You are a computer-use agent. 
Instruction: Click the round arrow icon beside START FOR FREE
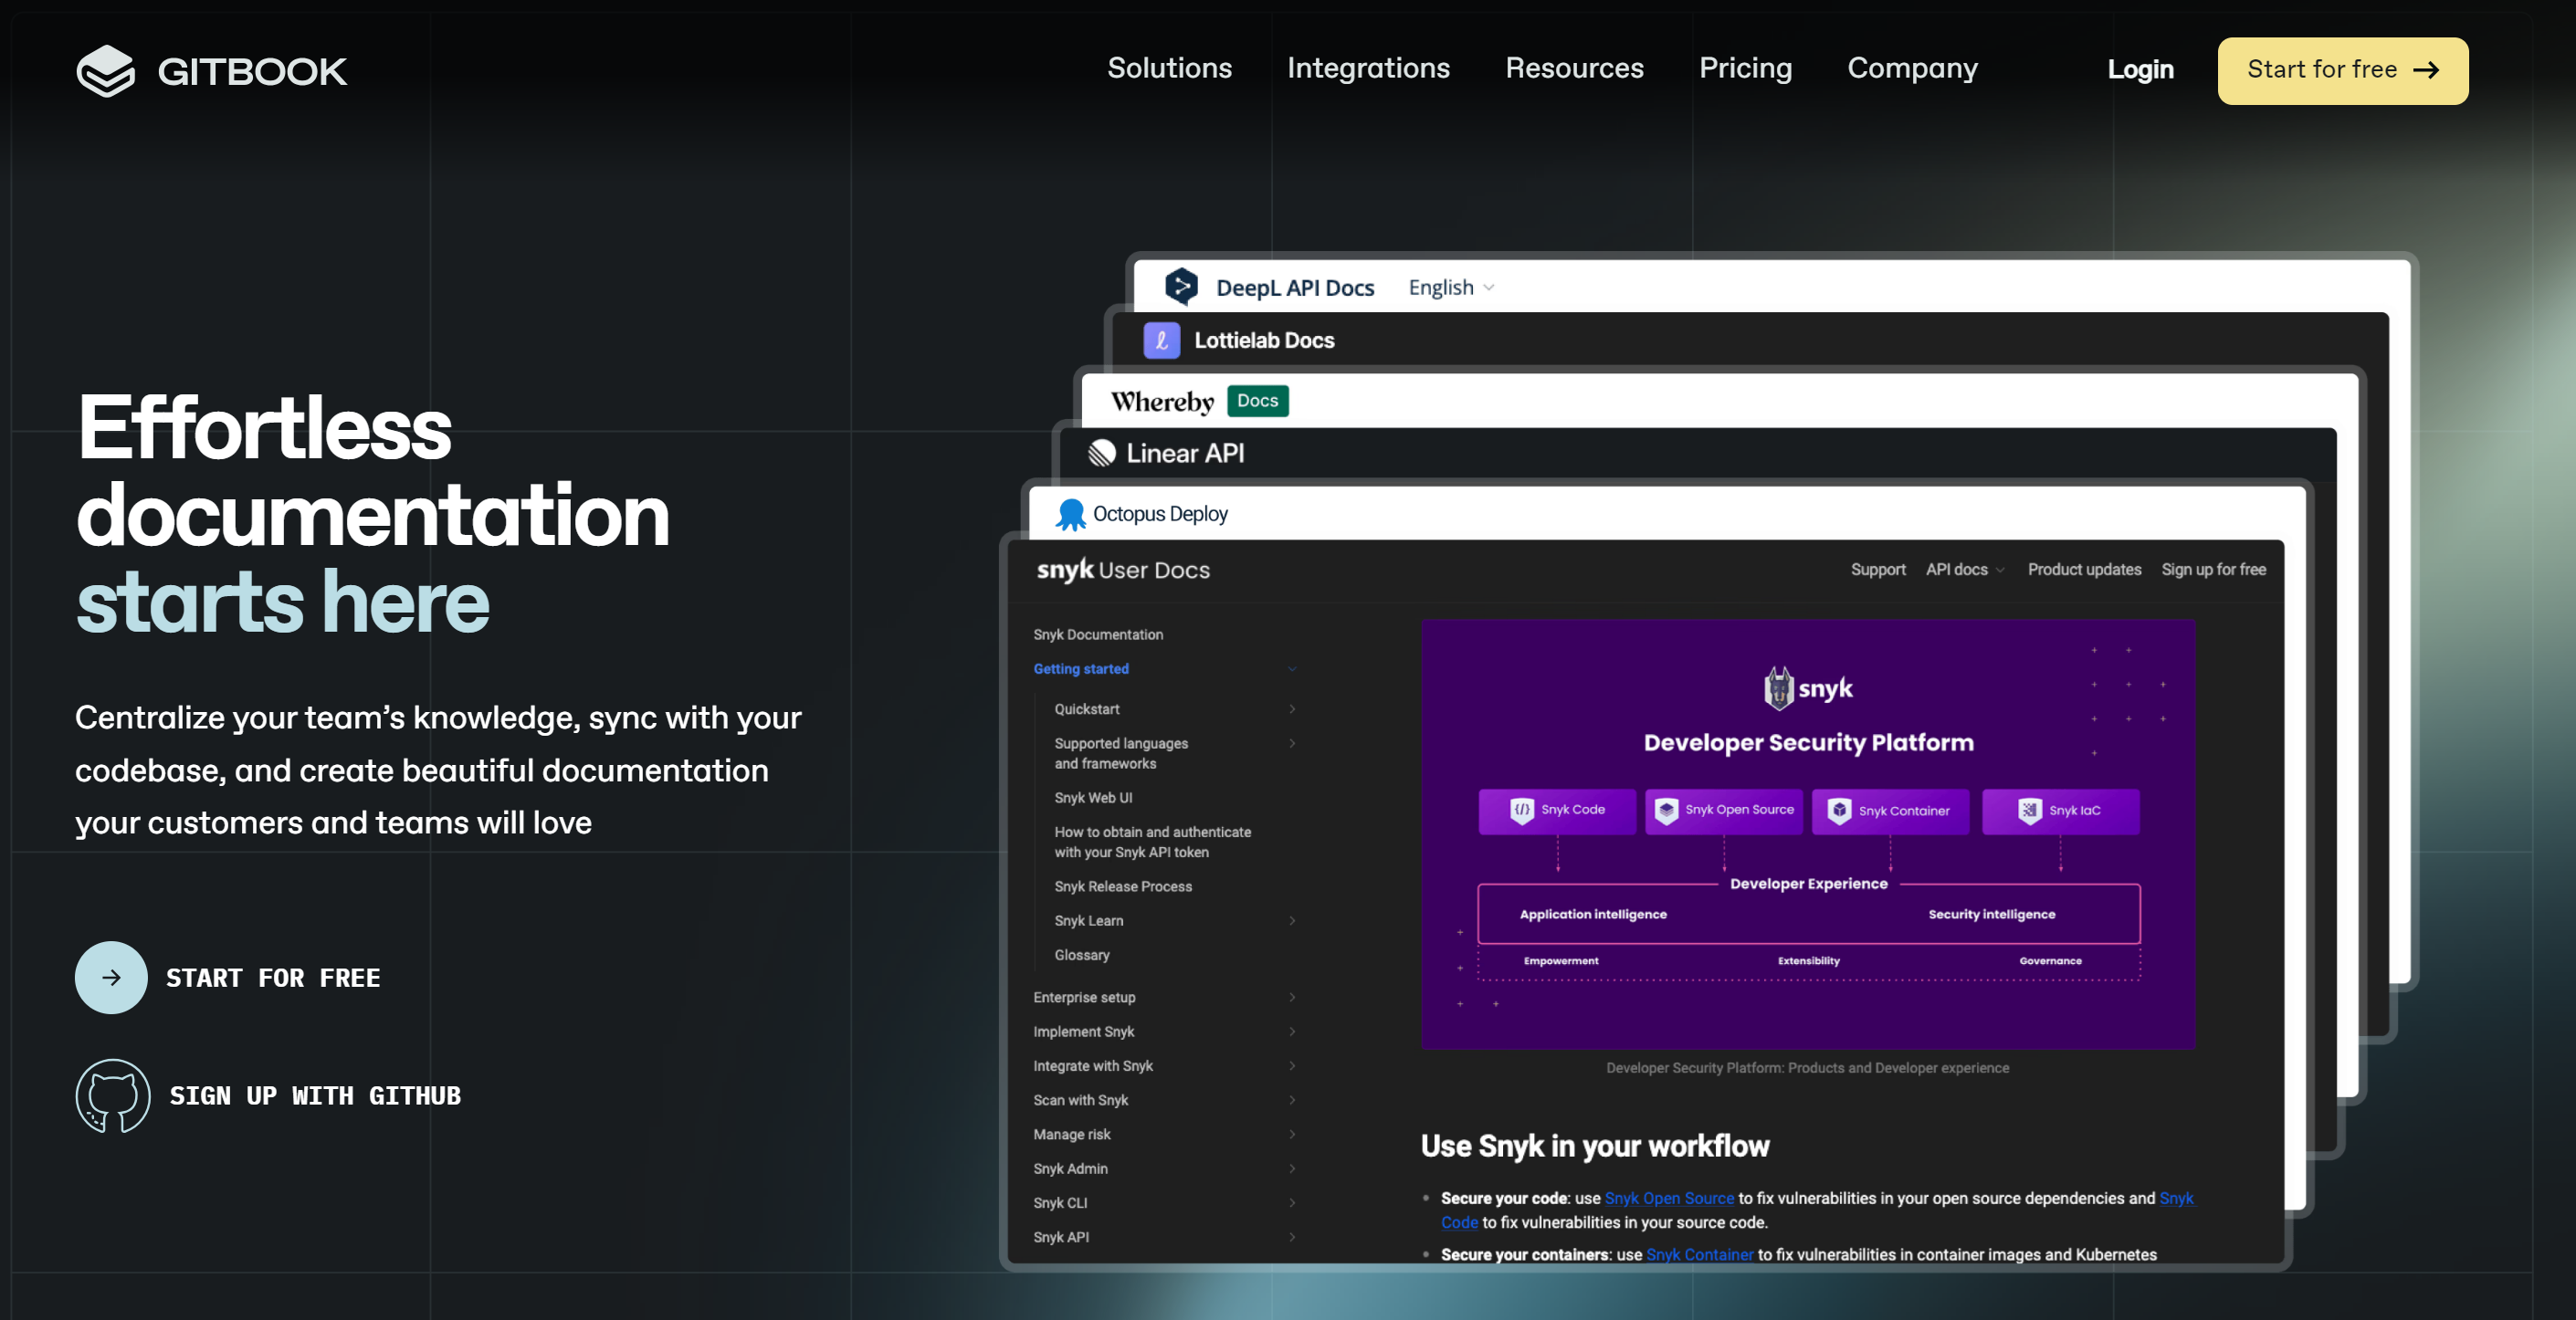coord(111,977)
